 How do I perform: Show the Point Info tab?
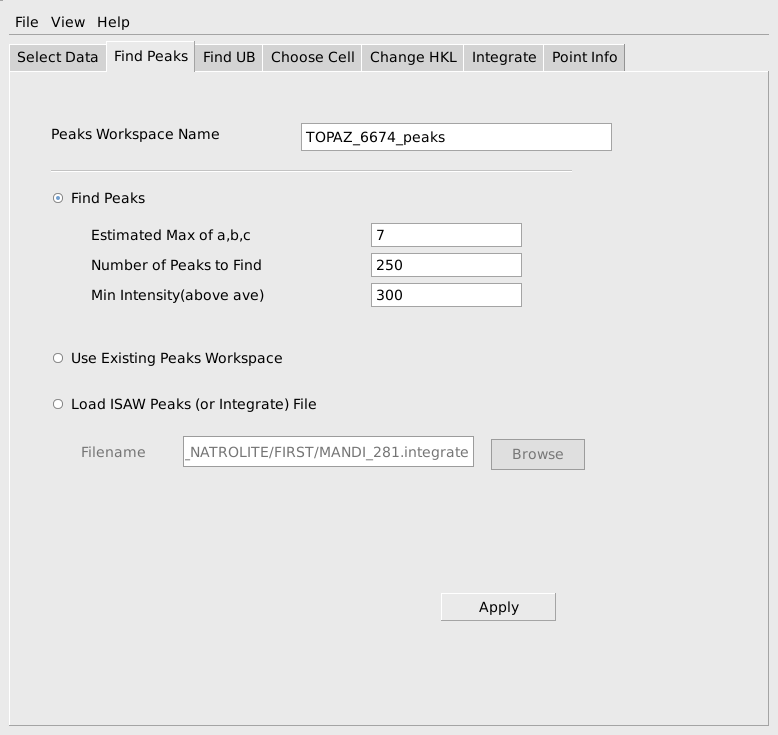point(584,57)
